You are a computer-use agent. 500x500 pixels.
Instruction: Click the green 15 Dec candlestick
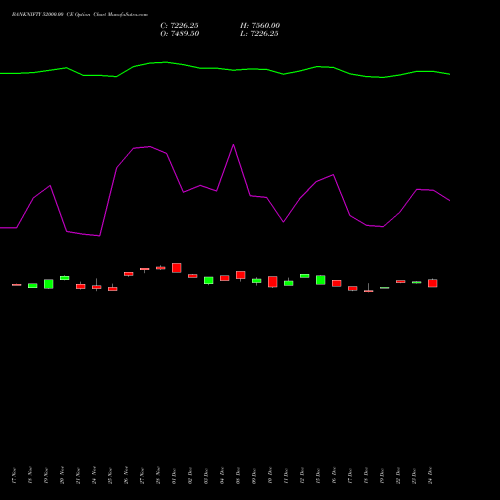321,280
